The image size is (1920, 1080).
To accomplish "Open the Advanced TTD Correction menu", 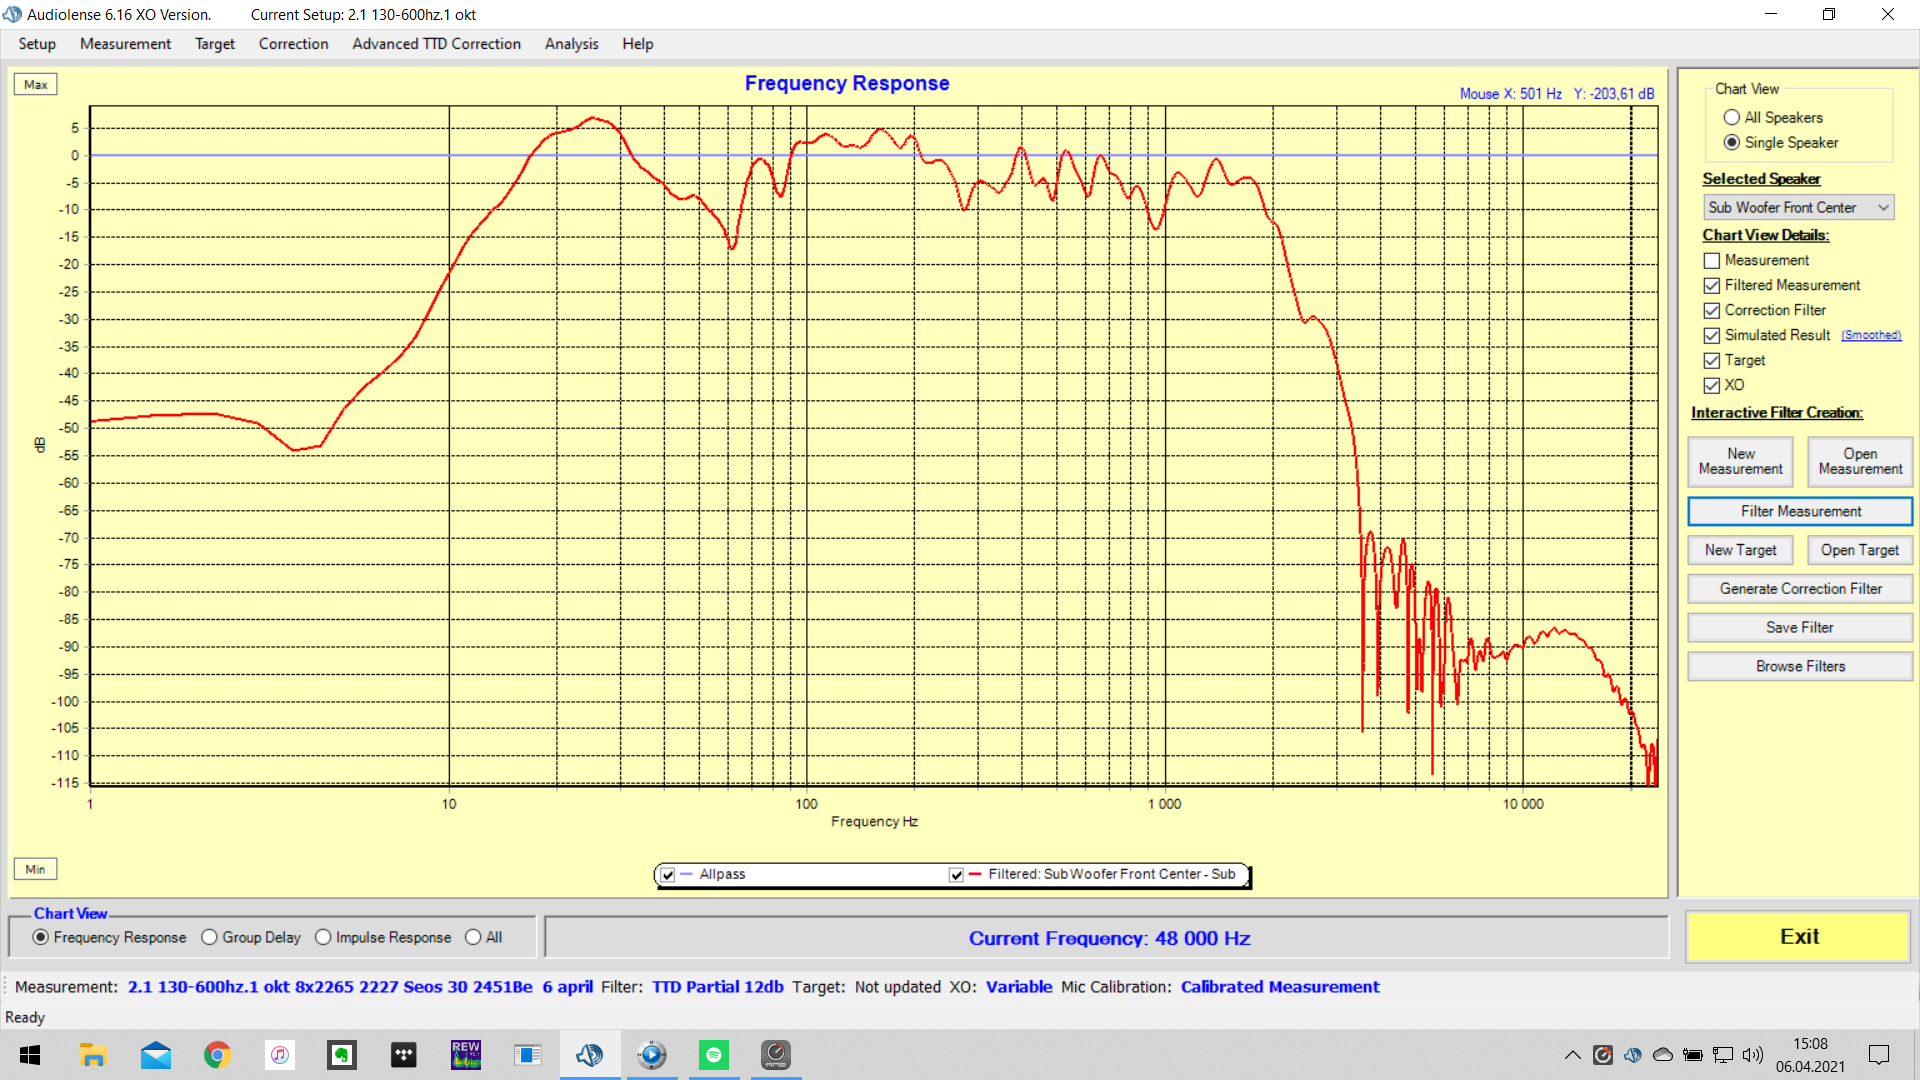I will click(x=436, y=44).
